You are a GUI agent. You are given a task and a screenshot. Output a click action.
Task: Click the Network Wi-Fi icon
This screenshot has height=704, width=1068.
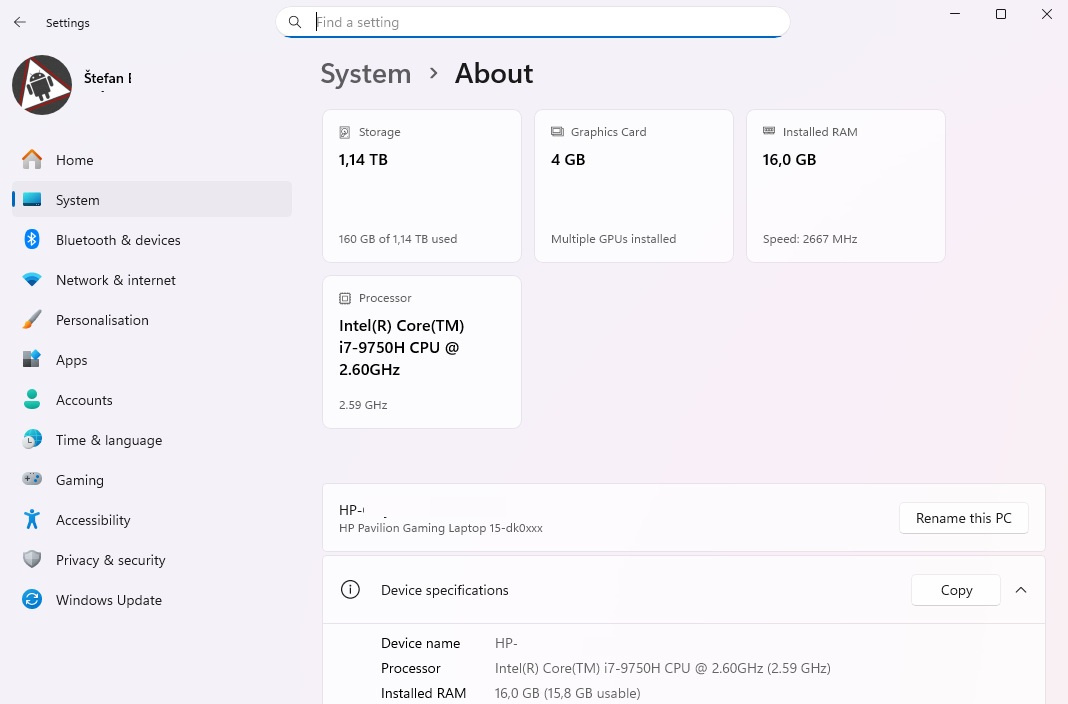(32, 279)
